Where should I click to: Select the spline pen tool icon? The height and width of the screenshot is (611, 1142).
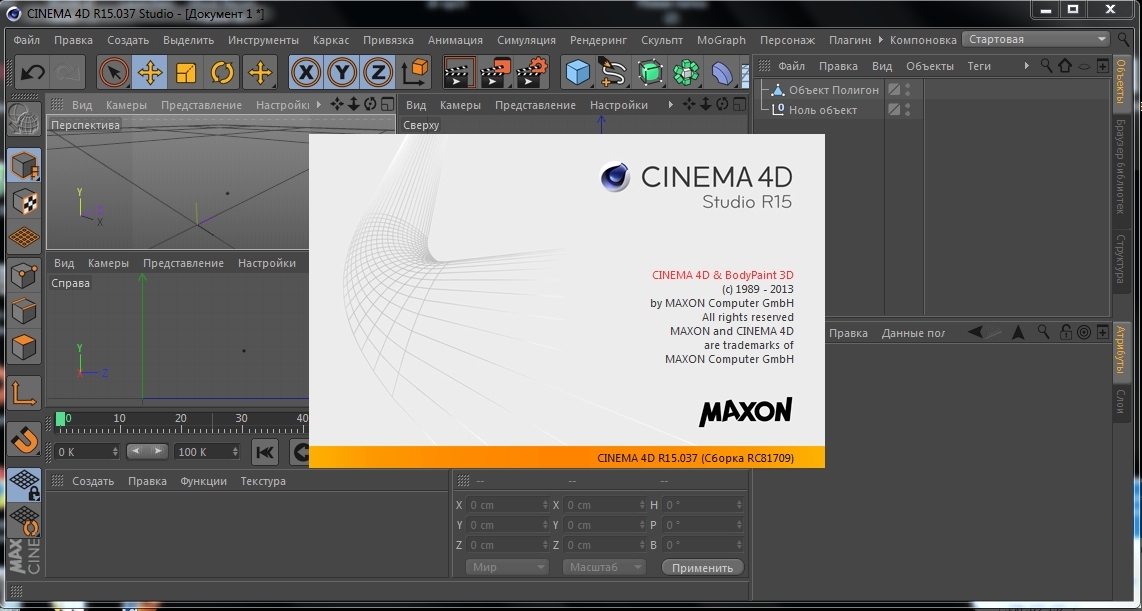[x=613, y=72]
